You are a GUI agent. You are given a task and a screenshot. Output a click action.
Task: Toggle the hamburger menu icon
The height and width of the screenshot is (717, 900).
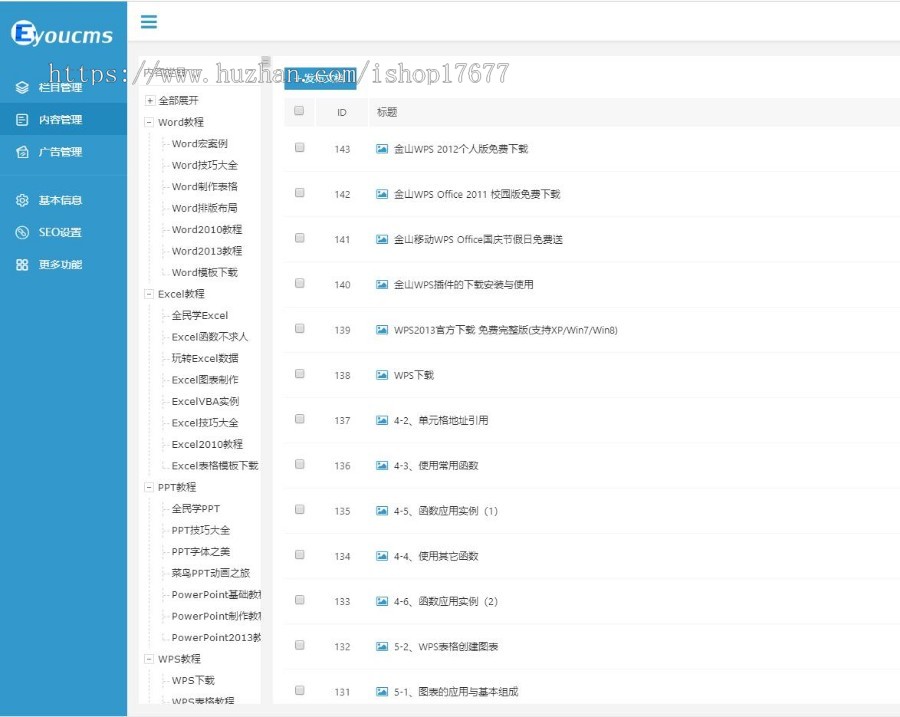[x=149, y=22]
